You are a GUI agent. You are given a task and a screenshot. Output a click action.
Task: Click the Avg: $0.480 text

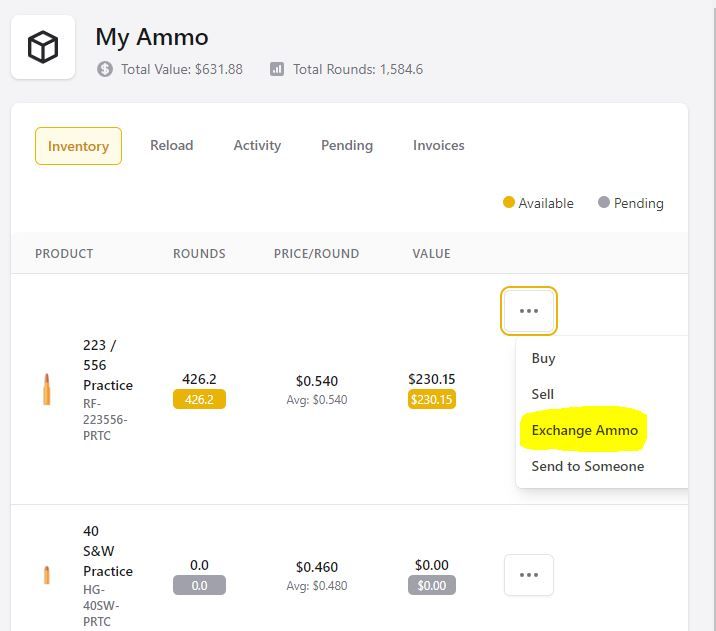click(x=317, y=585)
